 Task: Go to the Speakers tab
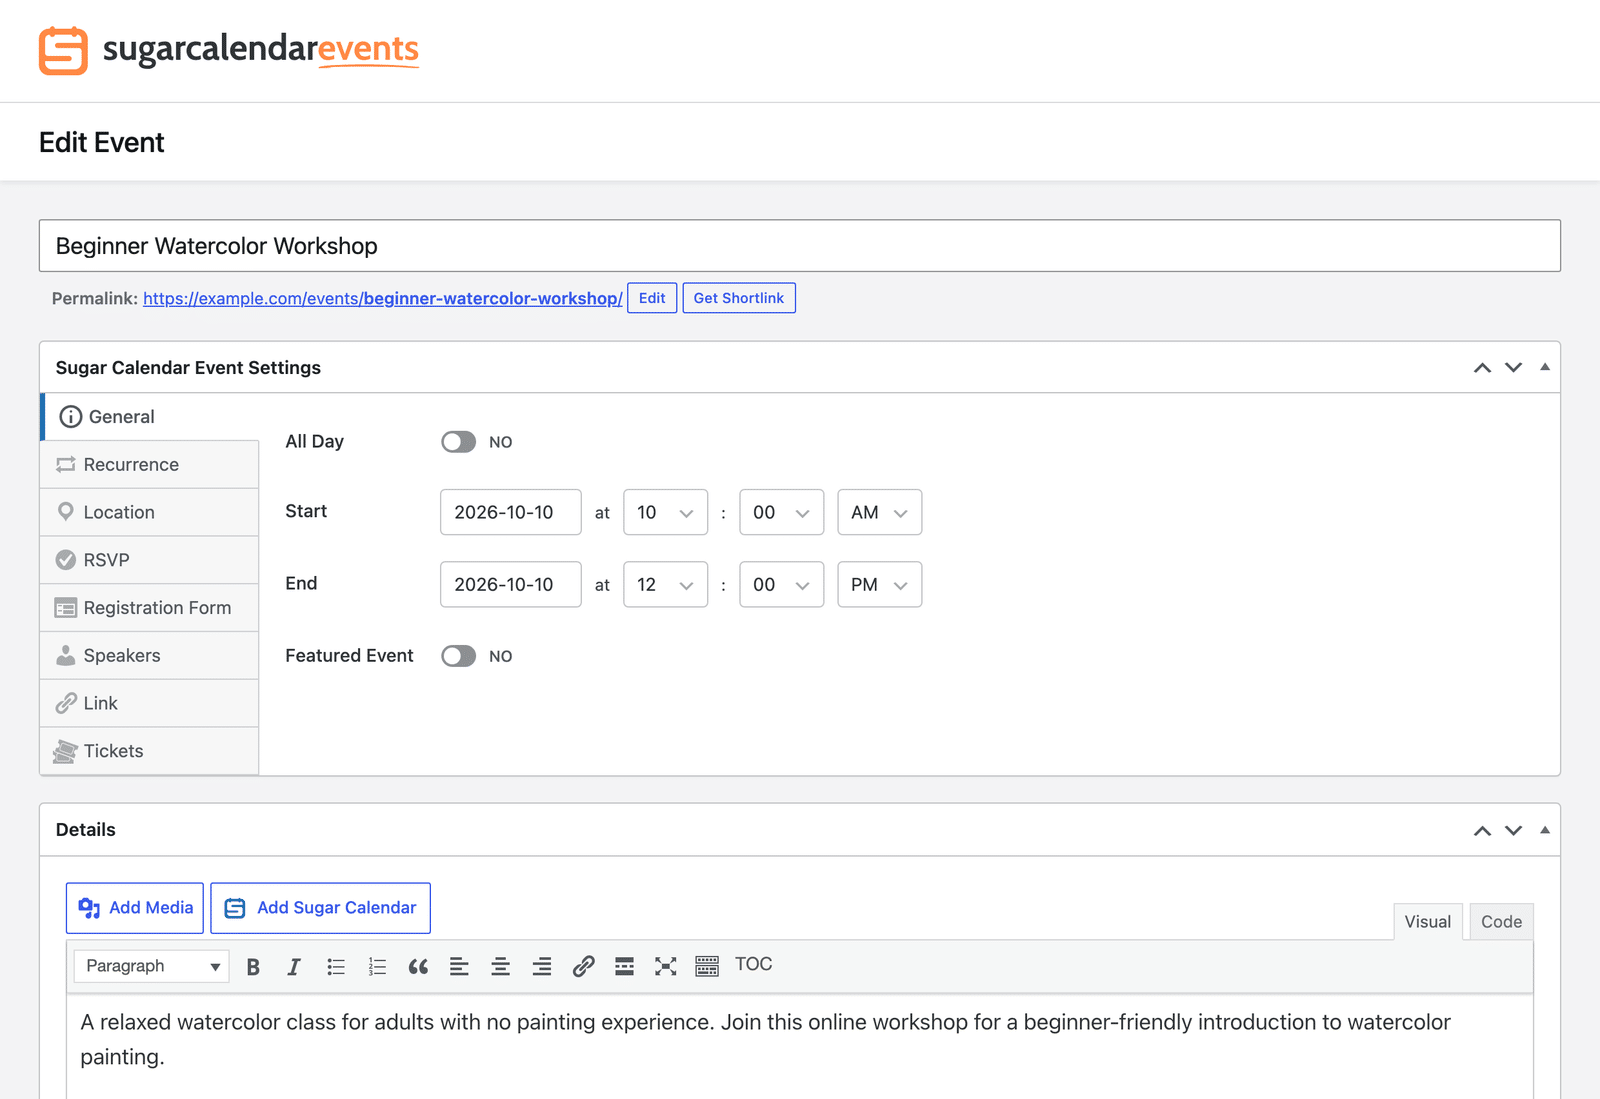[149, 656]
